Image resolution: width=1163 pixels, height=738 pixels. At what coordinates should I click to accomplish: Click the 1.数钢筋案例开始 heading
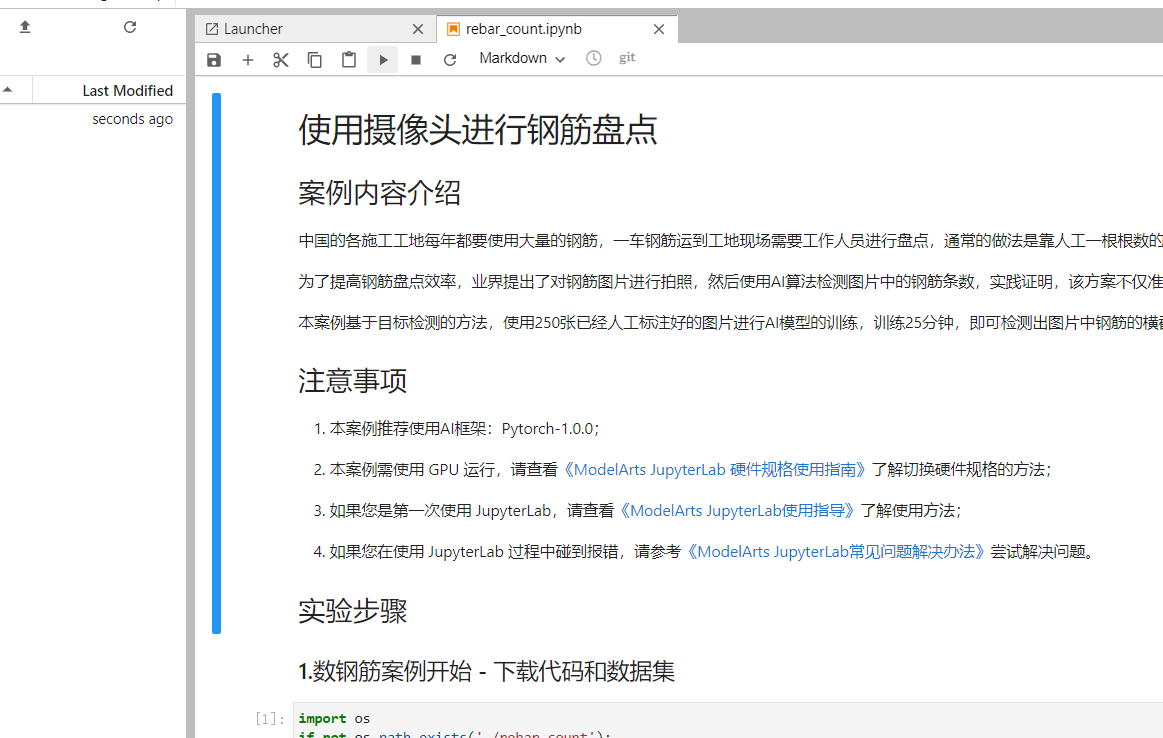coord(487,671)
